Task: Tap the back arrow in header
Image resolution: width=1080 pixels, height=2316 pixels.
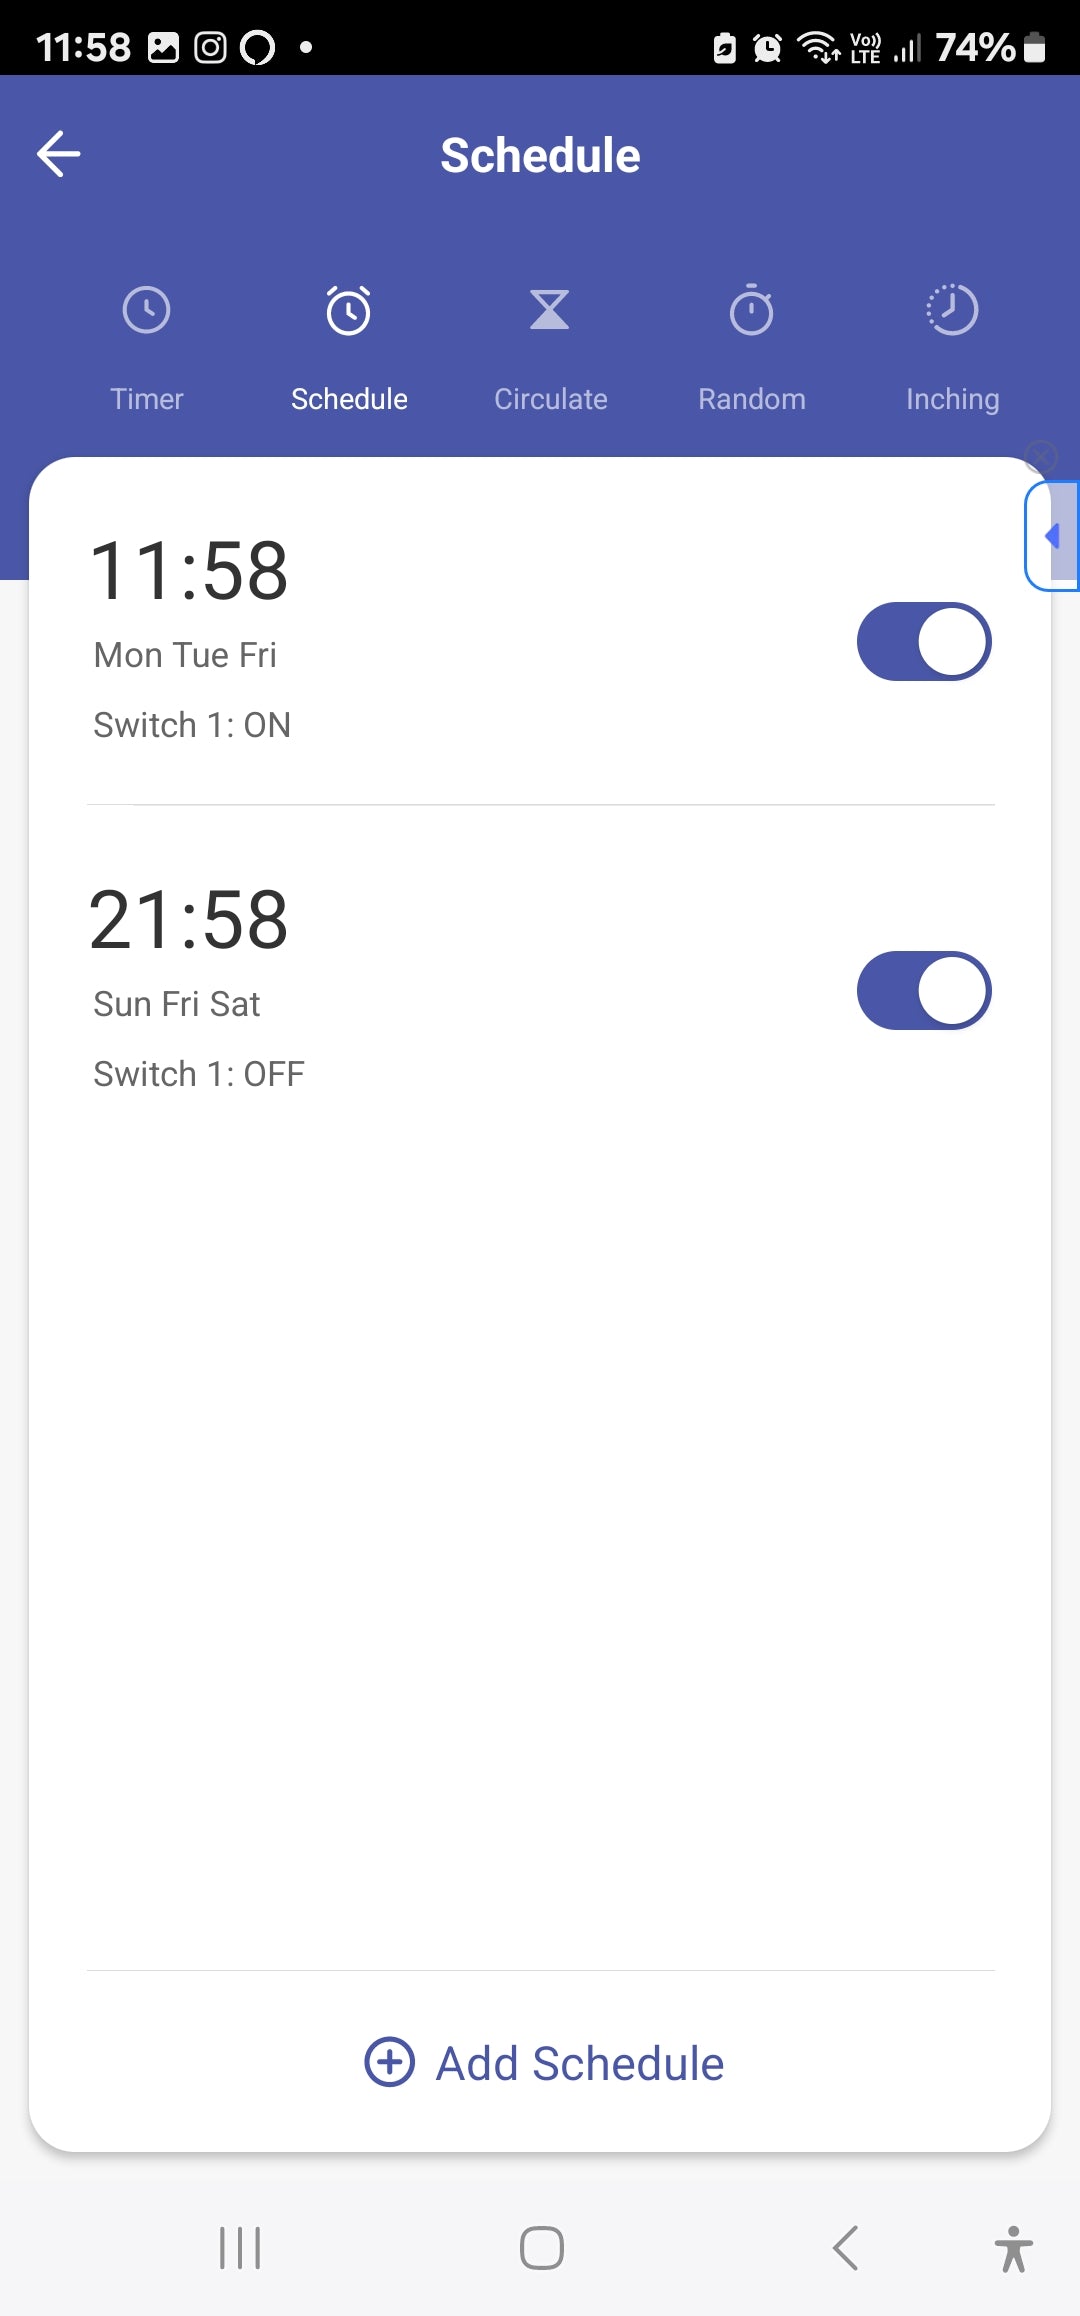Action: 59,154
